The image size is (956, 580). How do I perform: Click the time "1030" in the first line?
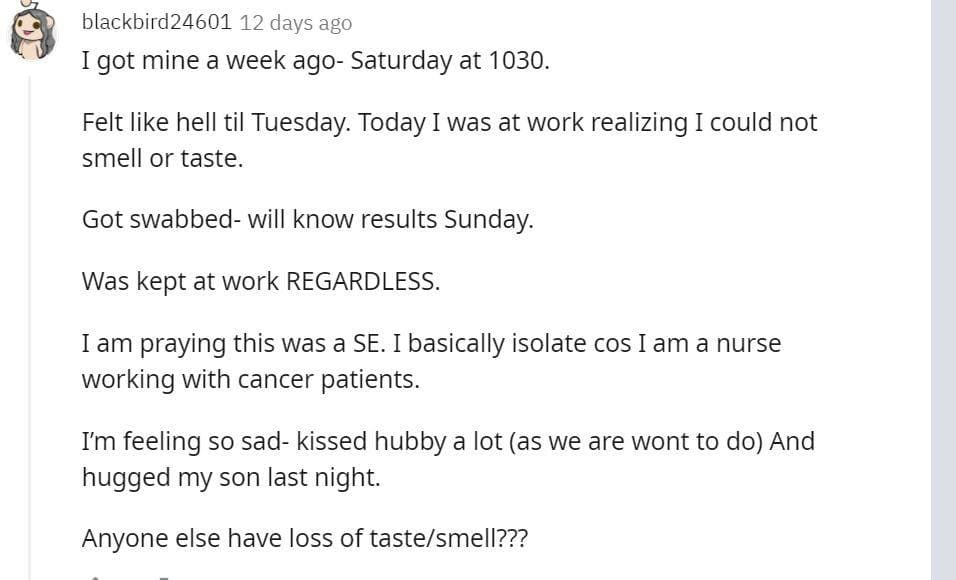click(517, 60)
